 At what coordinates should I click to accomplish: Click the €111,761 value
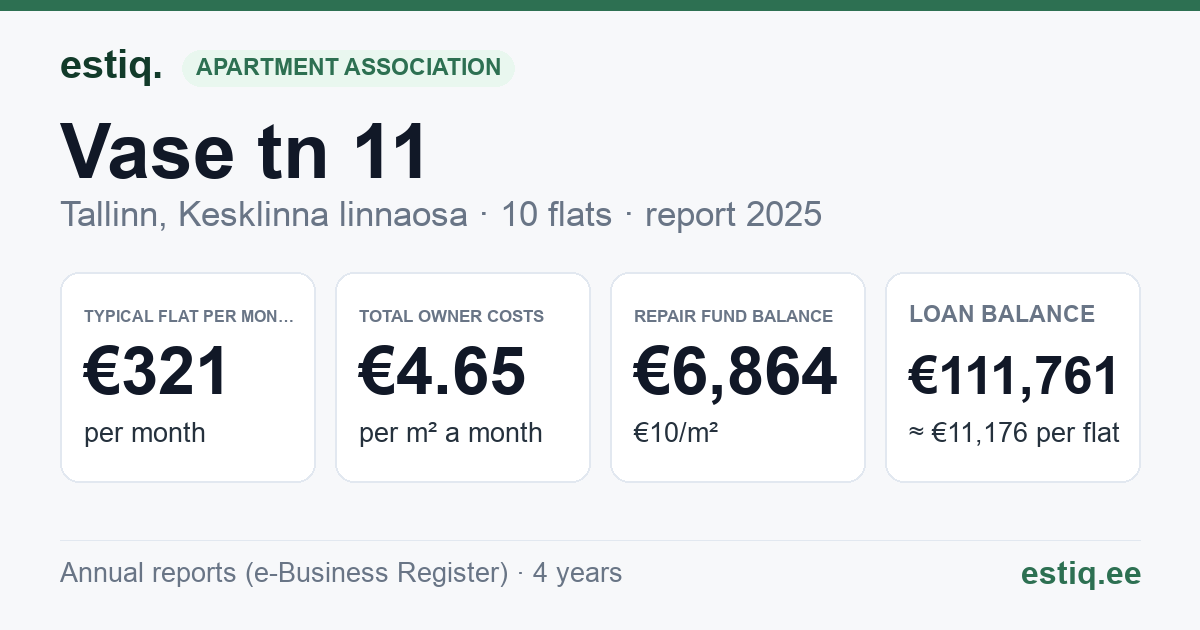click(x=1013, y=376)
